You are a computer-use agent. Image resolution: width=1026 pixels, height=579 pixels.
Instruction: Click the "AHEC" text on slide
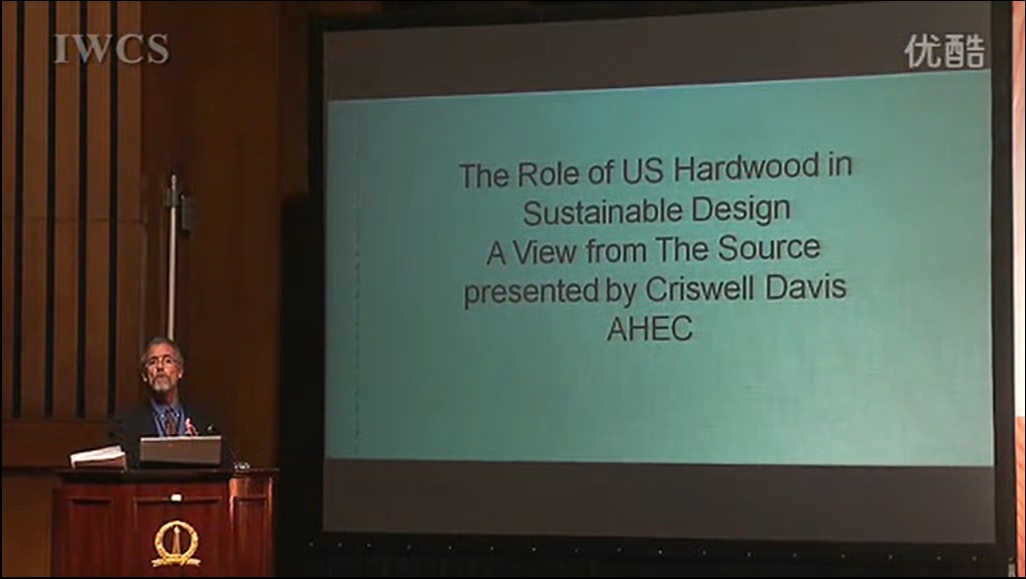click(650, 328)
